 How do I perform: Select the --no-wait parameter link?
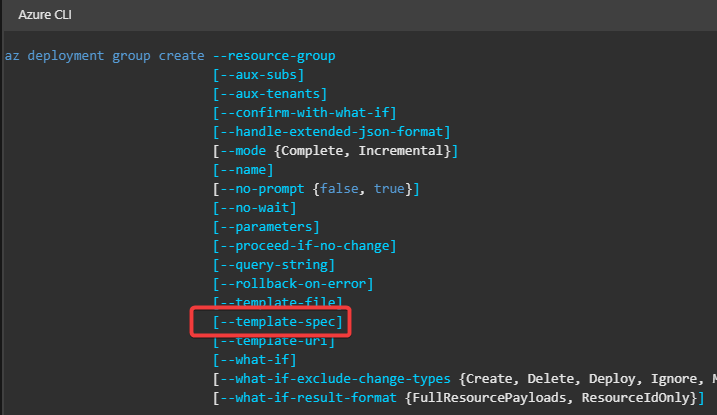[255, 208]
